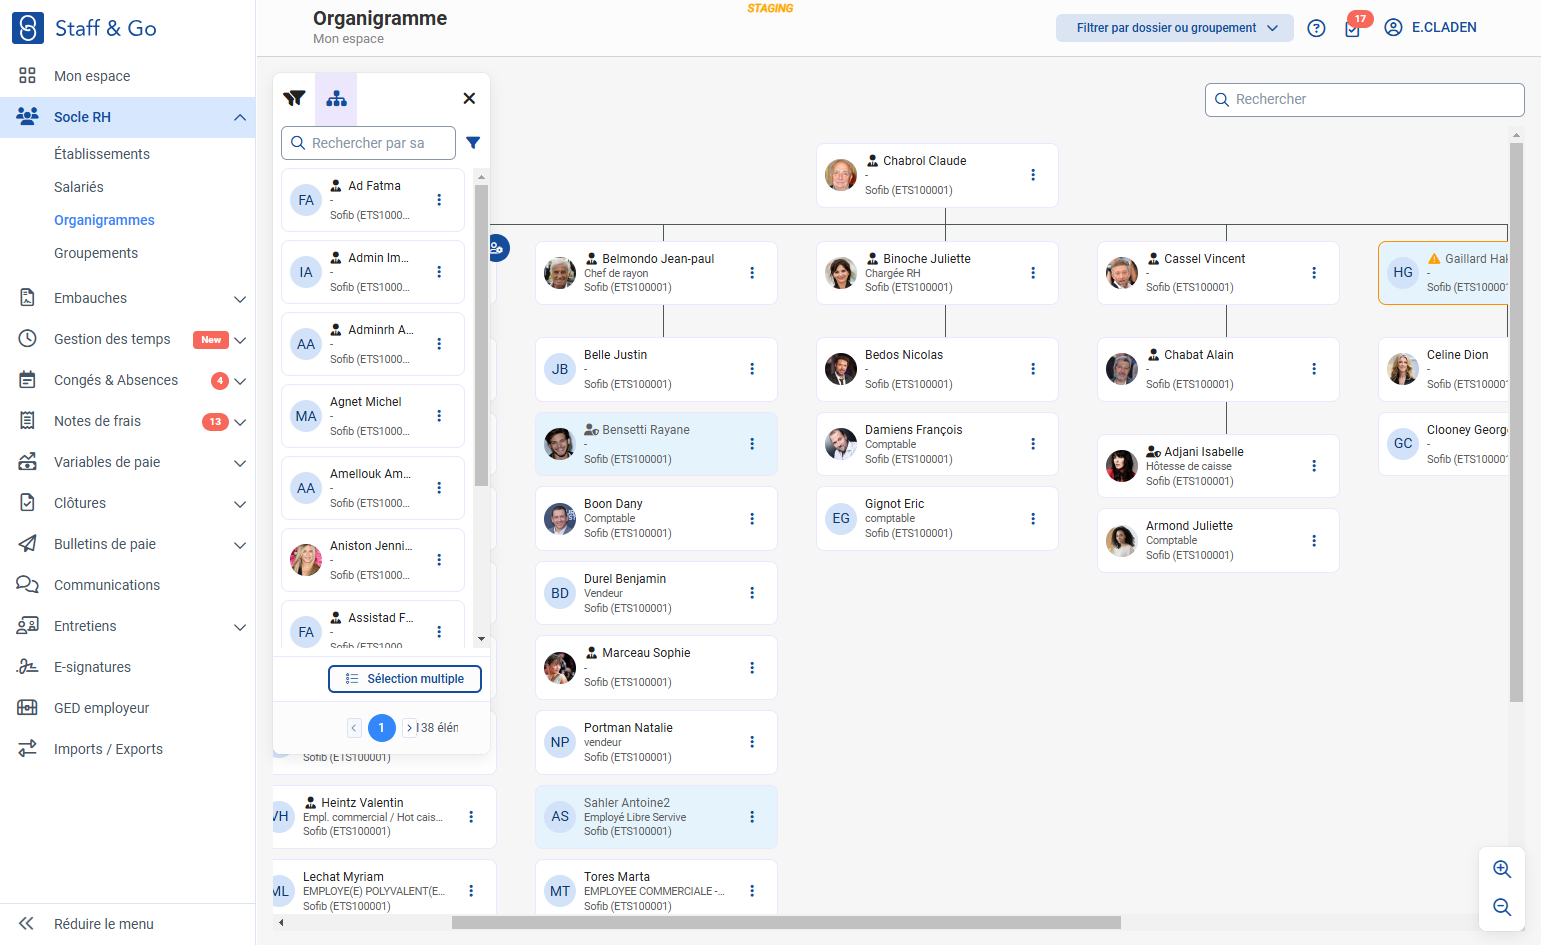Viewport: 1541px width, 945px height.
Task: Open the tasks icon with badge 17
Action: pos(1353,28)
